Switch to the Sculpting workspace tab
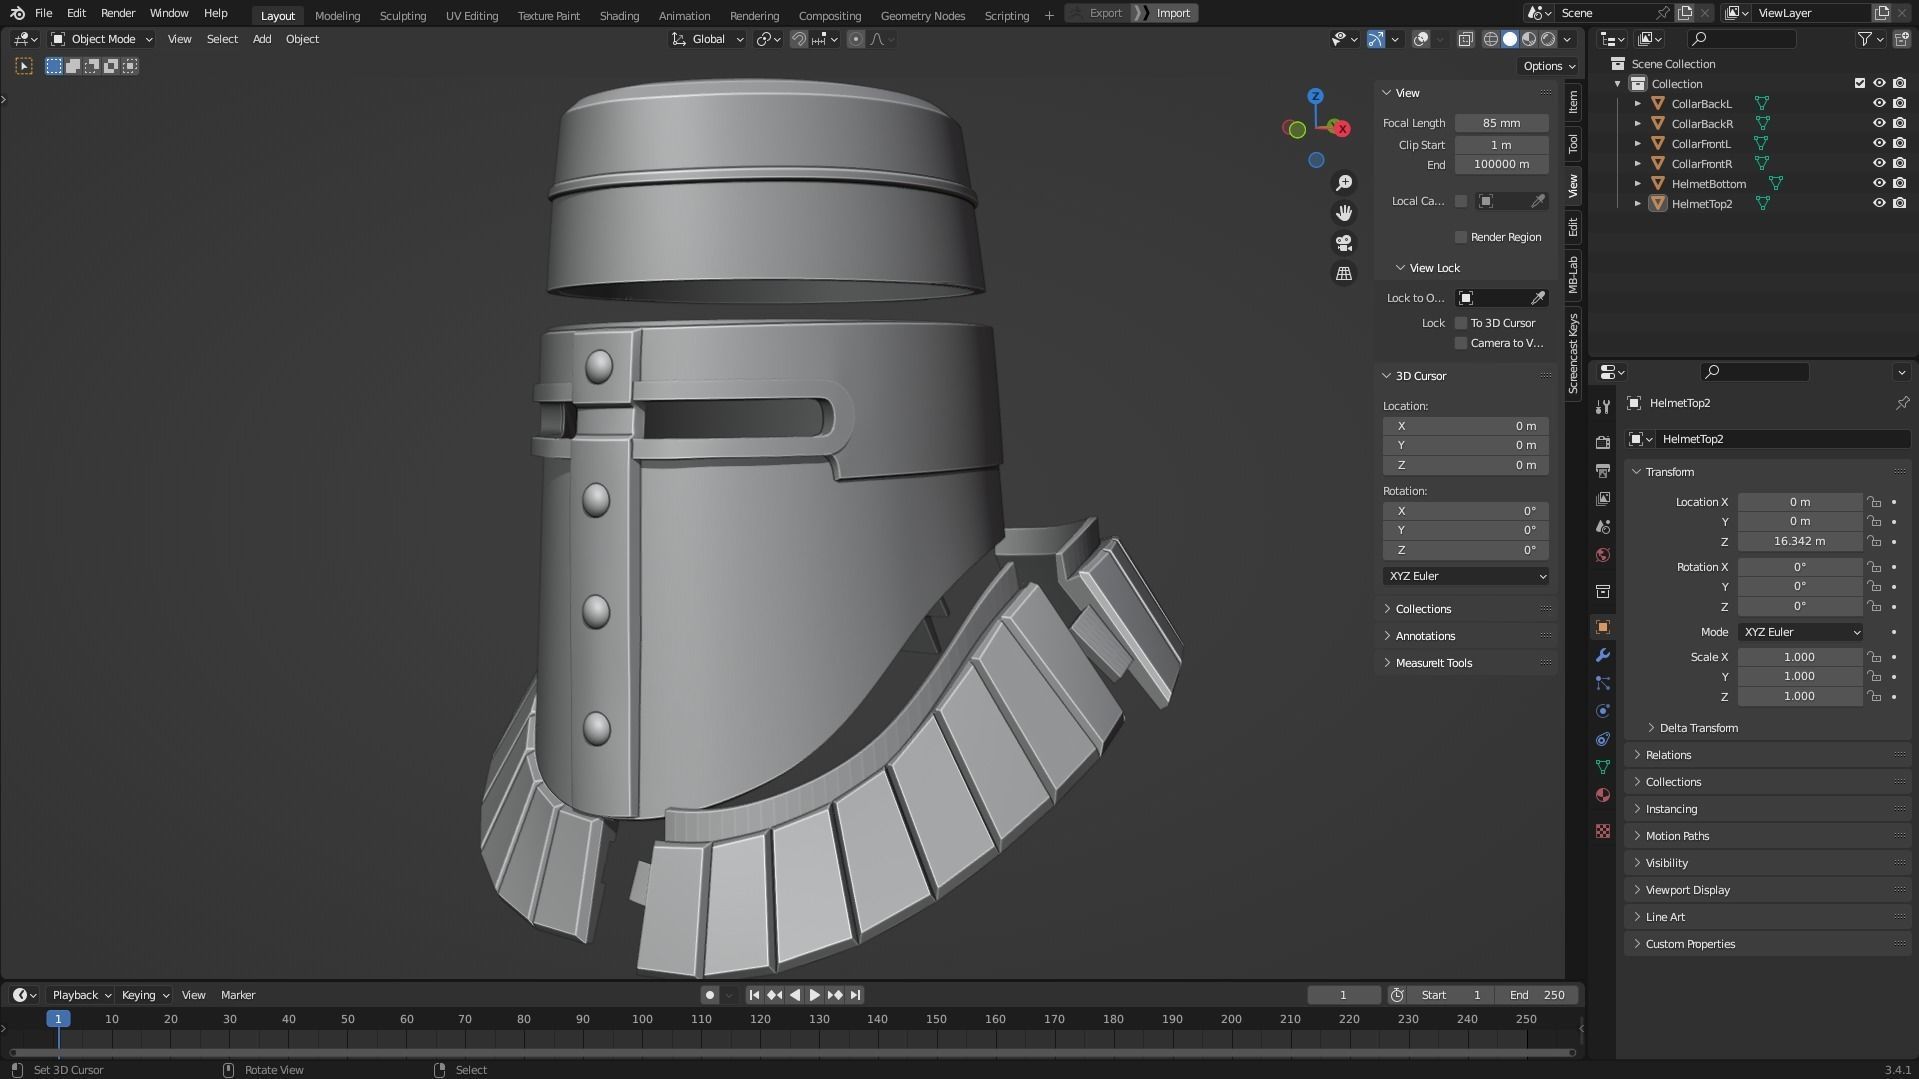 [x=402, y=15]
